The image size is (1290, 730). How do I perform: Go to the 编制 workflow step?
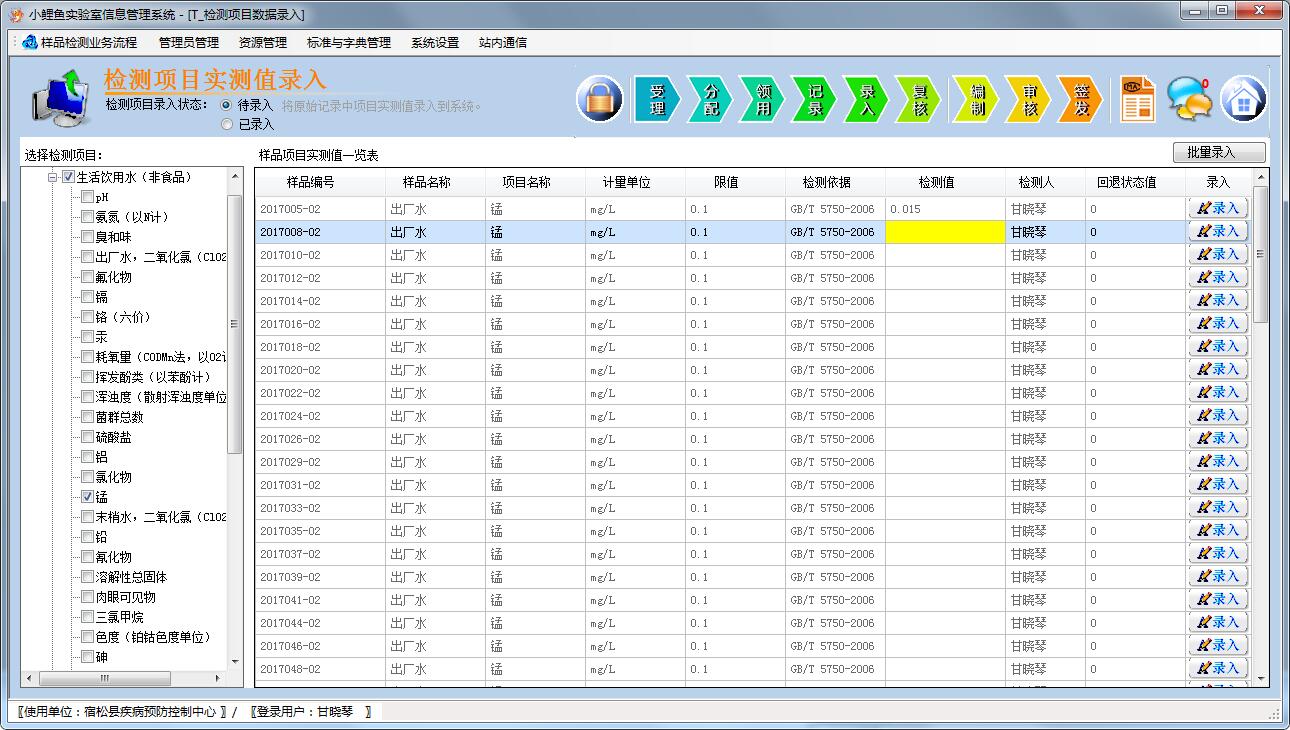976,99
